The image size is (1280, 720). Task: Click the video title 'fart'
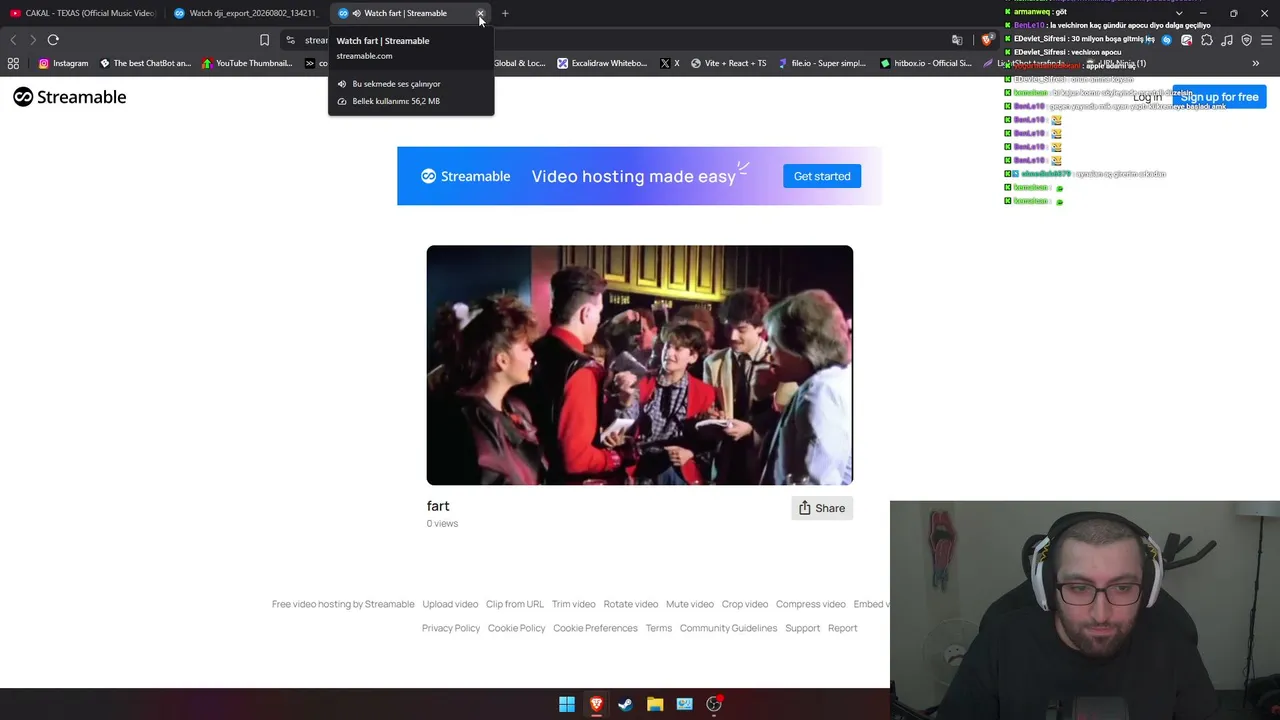pos(438,506)
